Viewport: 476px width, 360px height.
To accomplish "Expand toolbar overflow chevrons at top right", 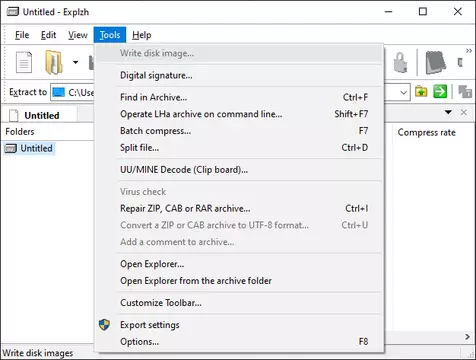I will coord(469,51).
